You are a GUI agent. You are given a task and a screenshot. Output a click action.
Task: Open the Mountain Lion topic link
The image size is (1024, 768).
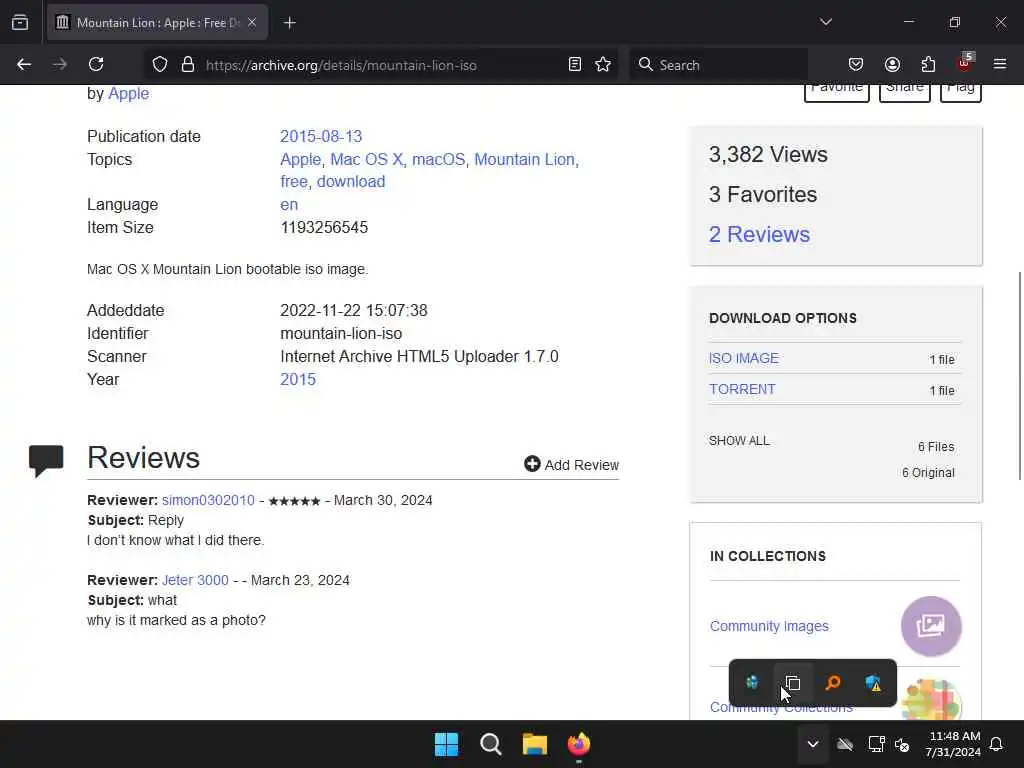(x=524, y=159)
